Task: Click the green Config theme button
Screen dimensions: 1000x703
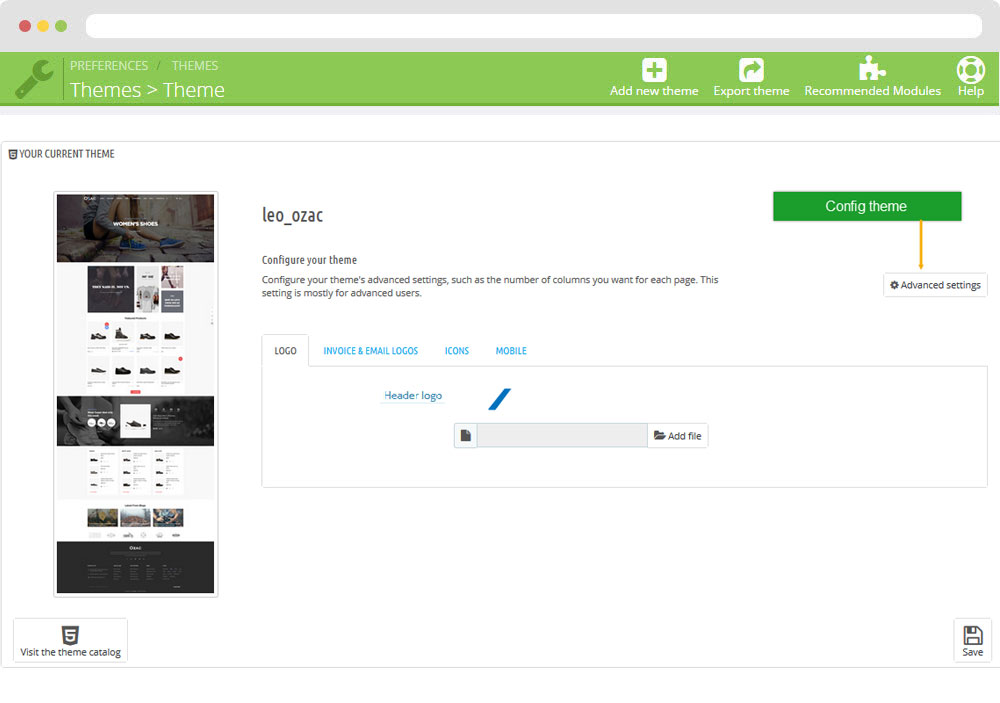Action: 867,206
